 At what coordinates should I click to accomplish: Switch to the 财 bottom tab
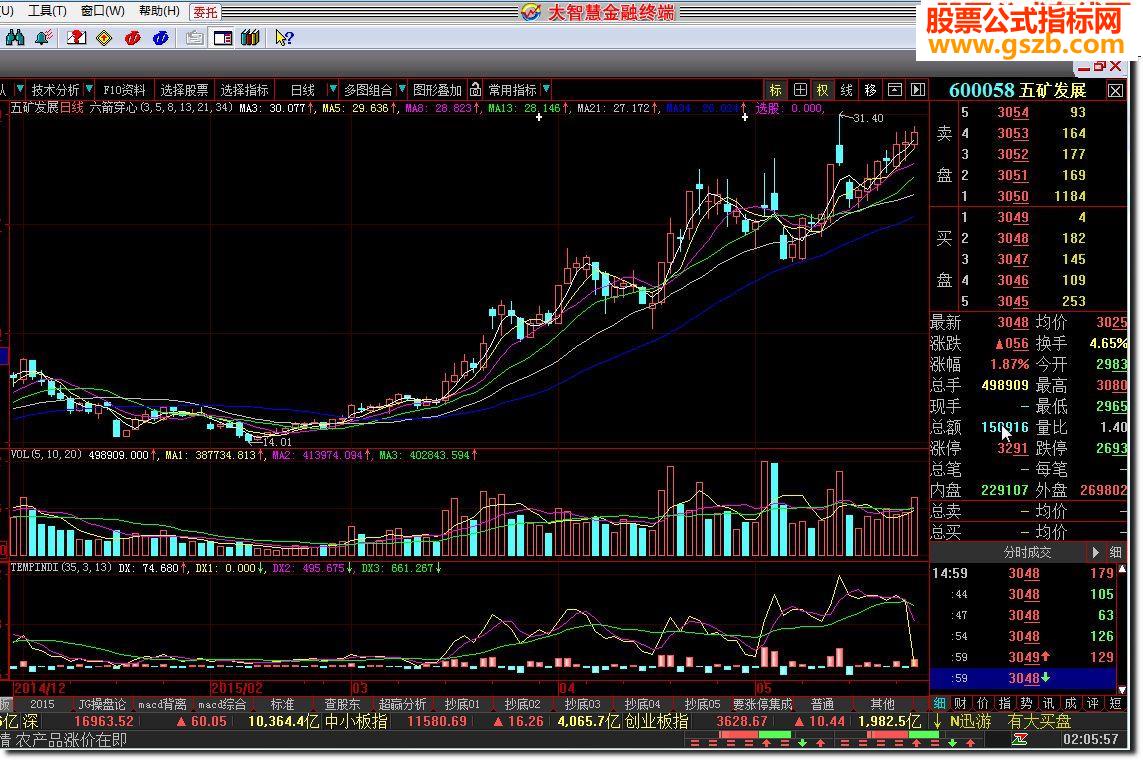tap(960, 703)
